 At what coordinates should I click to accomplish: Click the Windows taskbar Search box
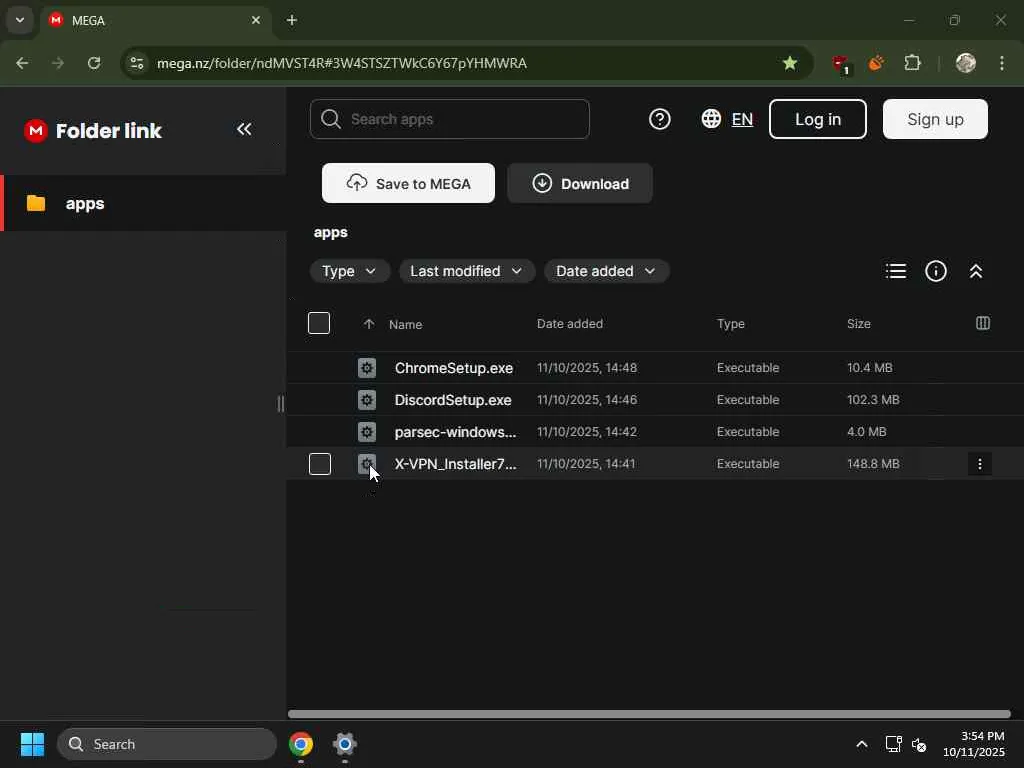click(x=167, y=744)
